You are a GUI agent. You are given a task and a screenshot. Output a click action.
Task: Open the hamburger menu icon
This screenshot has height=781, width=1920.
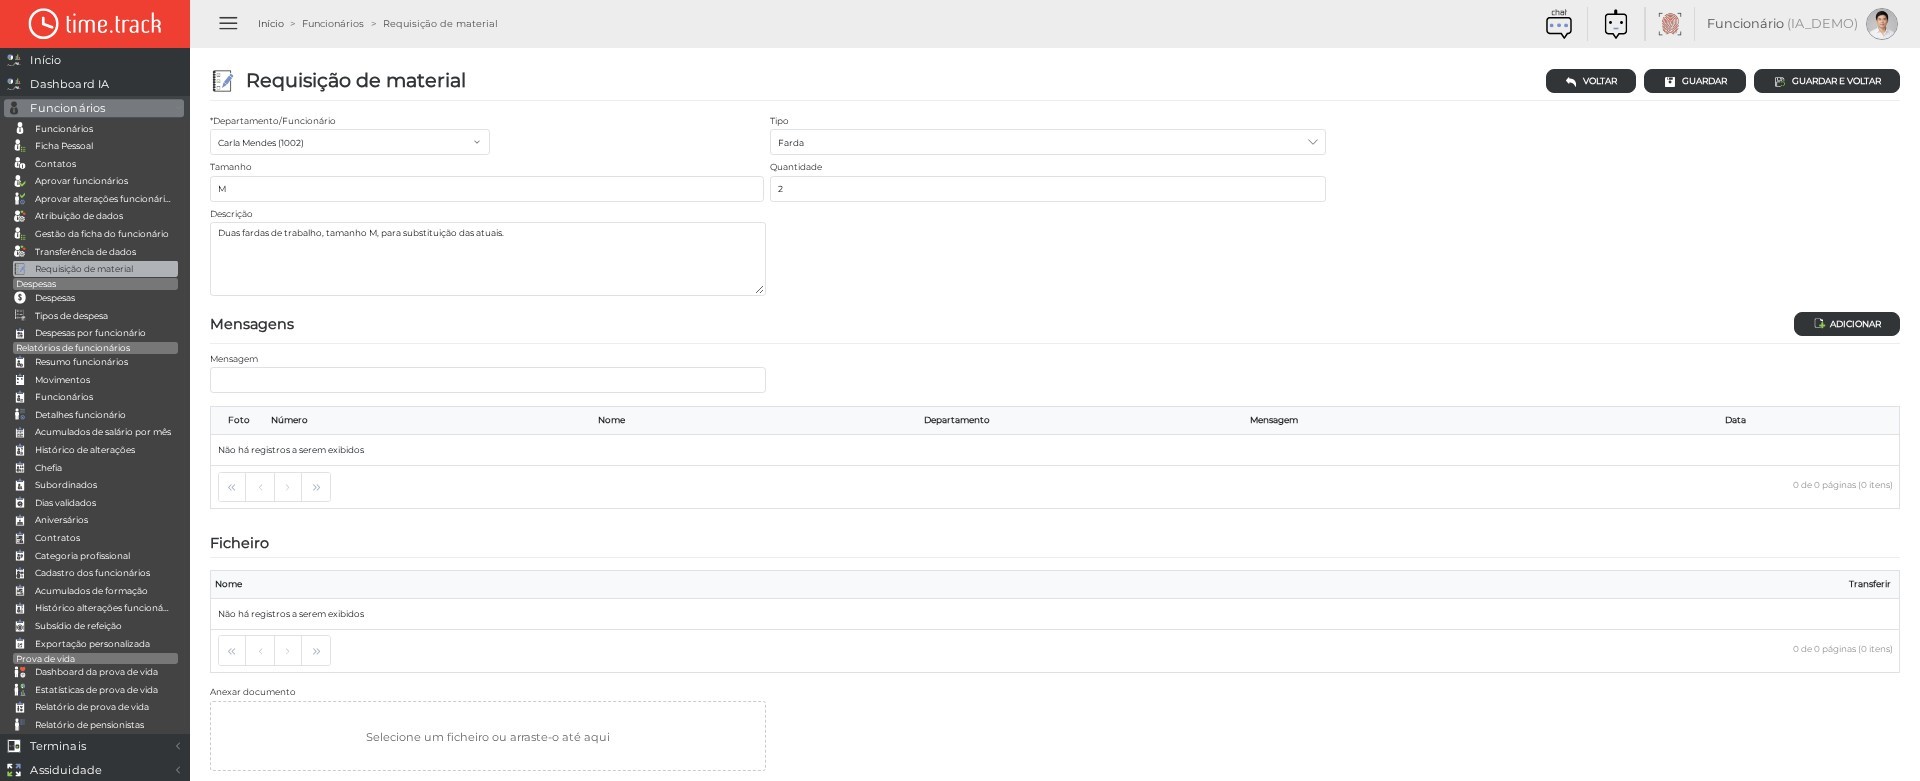(x=228, y=23)
